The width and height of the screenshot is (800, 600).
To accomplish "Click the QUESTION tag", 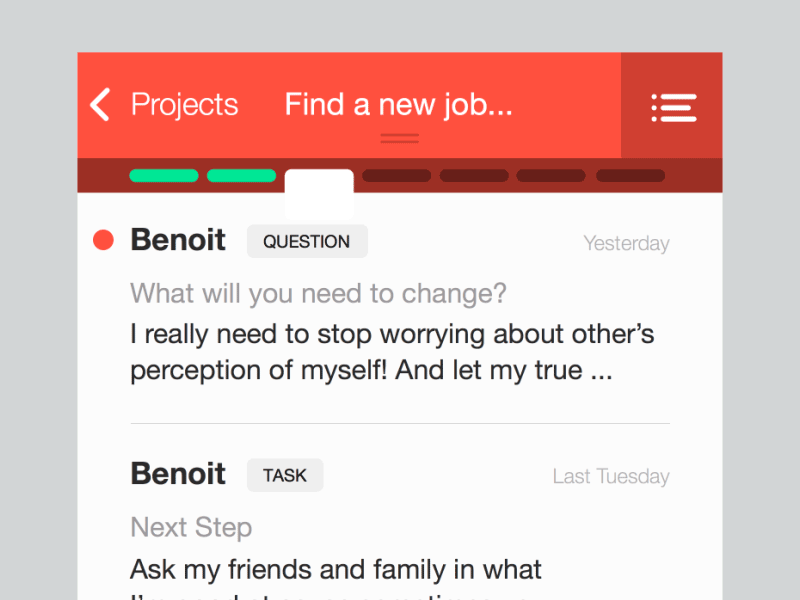I will (x=307, y=241).
